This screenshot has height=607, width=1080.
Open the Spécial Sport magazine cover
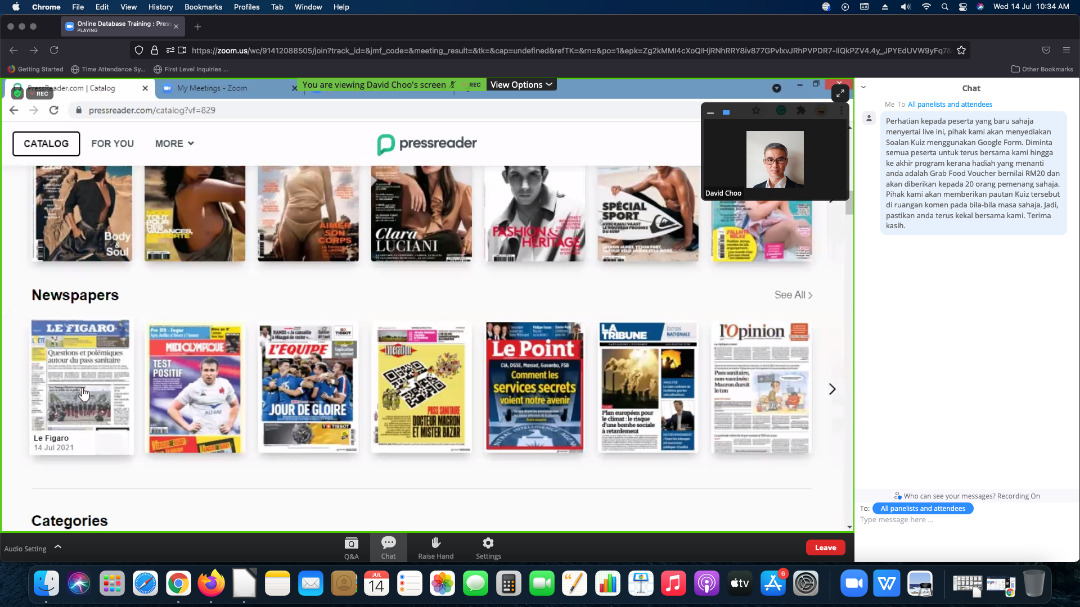[x=647, y=214]
